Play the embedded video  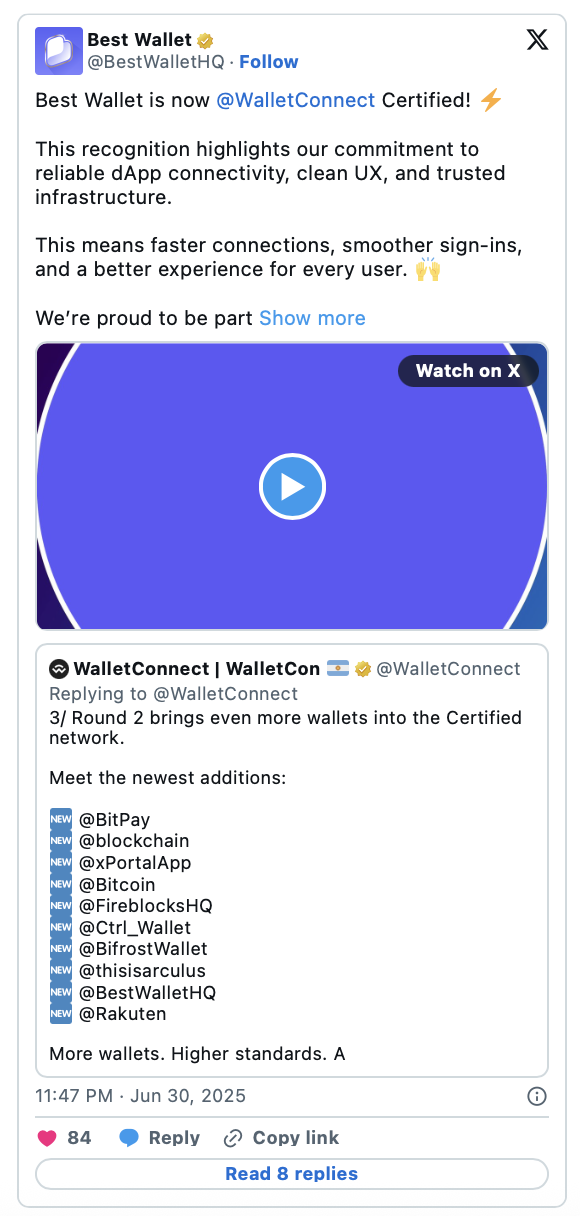coord(292,486)
